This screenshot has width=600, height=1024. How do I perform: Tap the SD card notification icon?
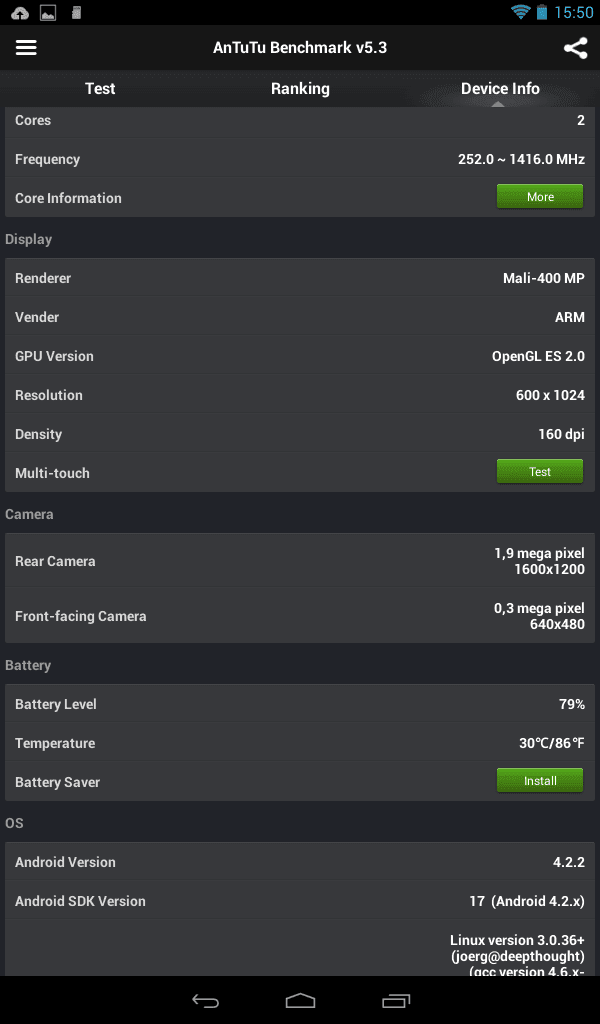pyautogui.click(x=76, y=12)
